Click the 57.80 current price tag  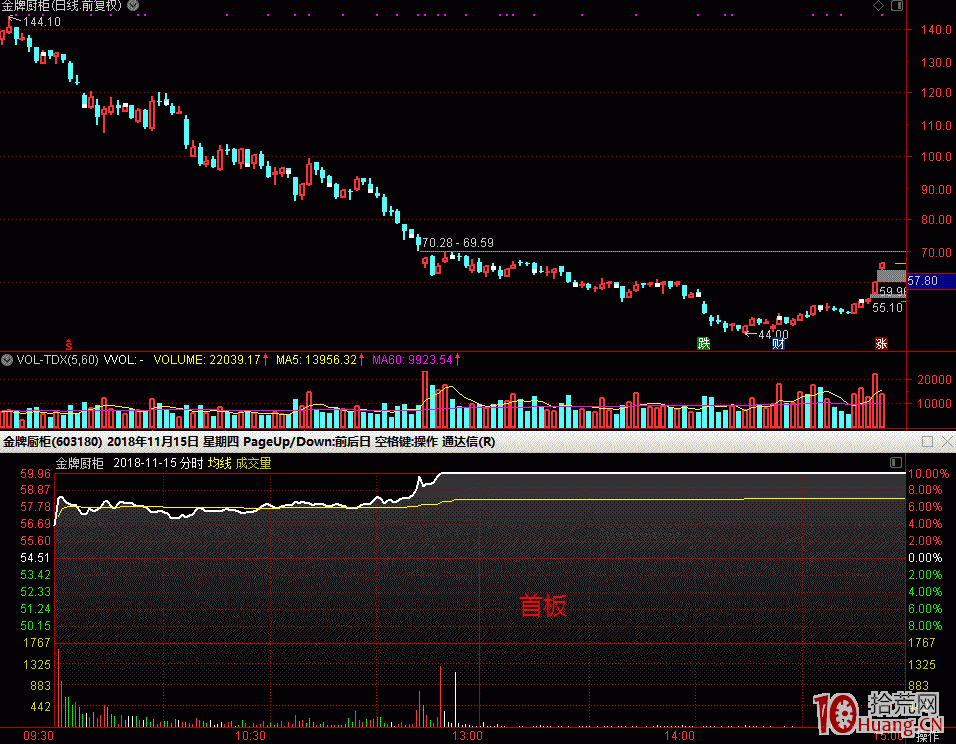point(922,282)
